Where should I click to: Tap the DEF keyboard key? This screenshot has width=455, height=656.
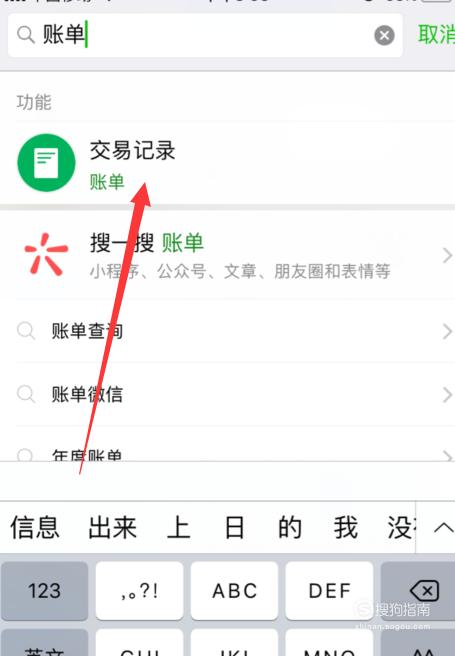329,591
